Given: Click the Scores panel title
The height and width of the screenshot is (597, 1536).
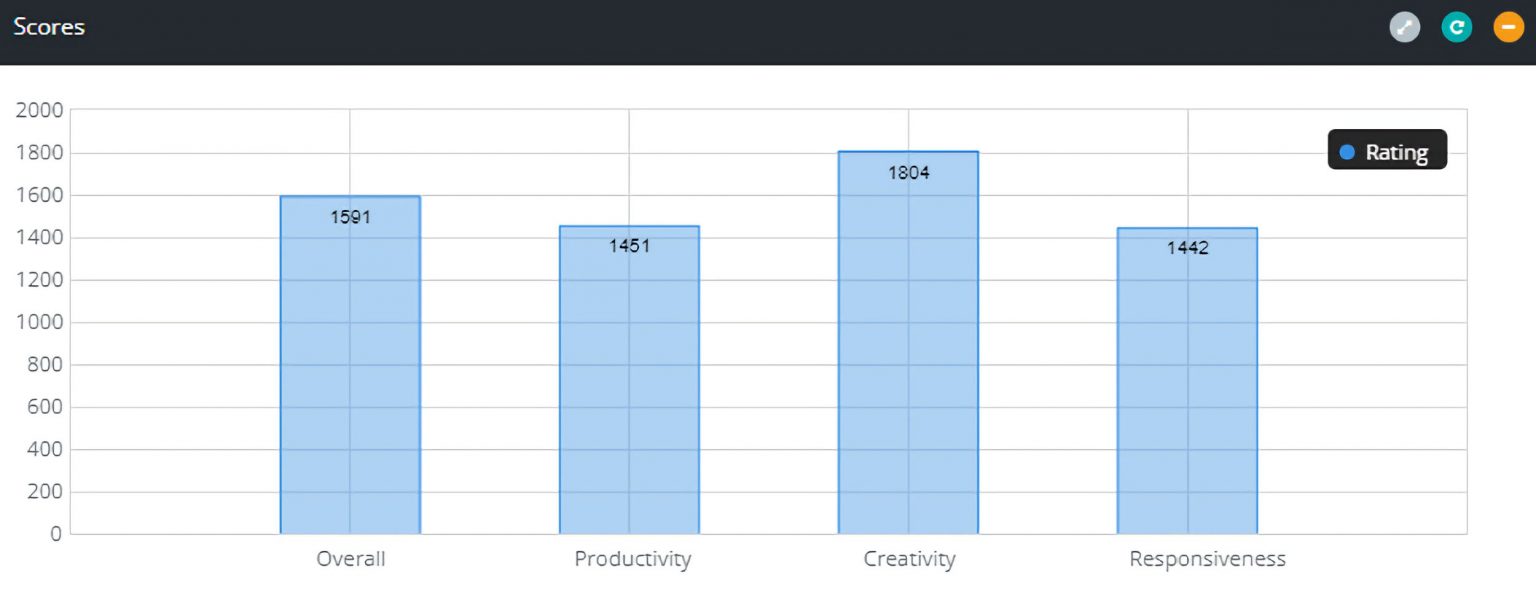Looking at the screenshot, I should point(49,27).
